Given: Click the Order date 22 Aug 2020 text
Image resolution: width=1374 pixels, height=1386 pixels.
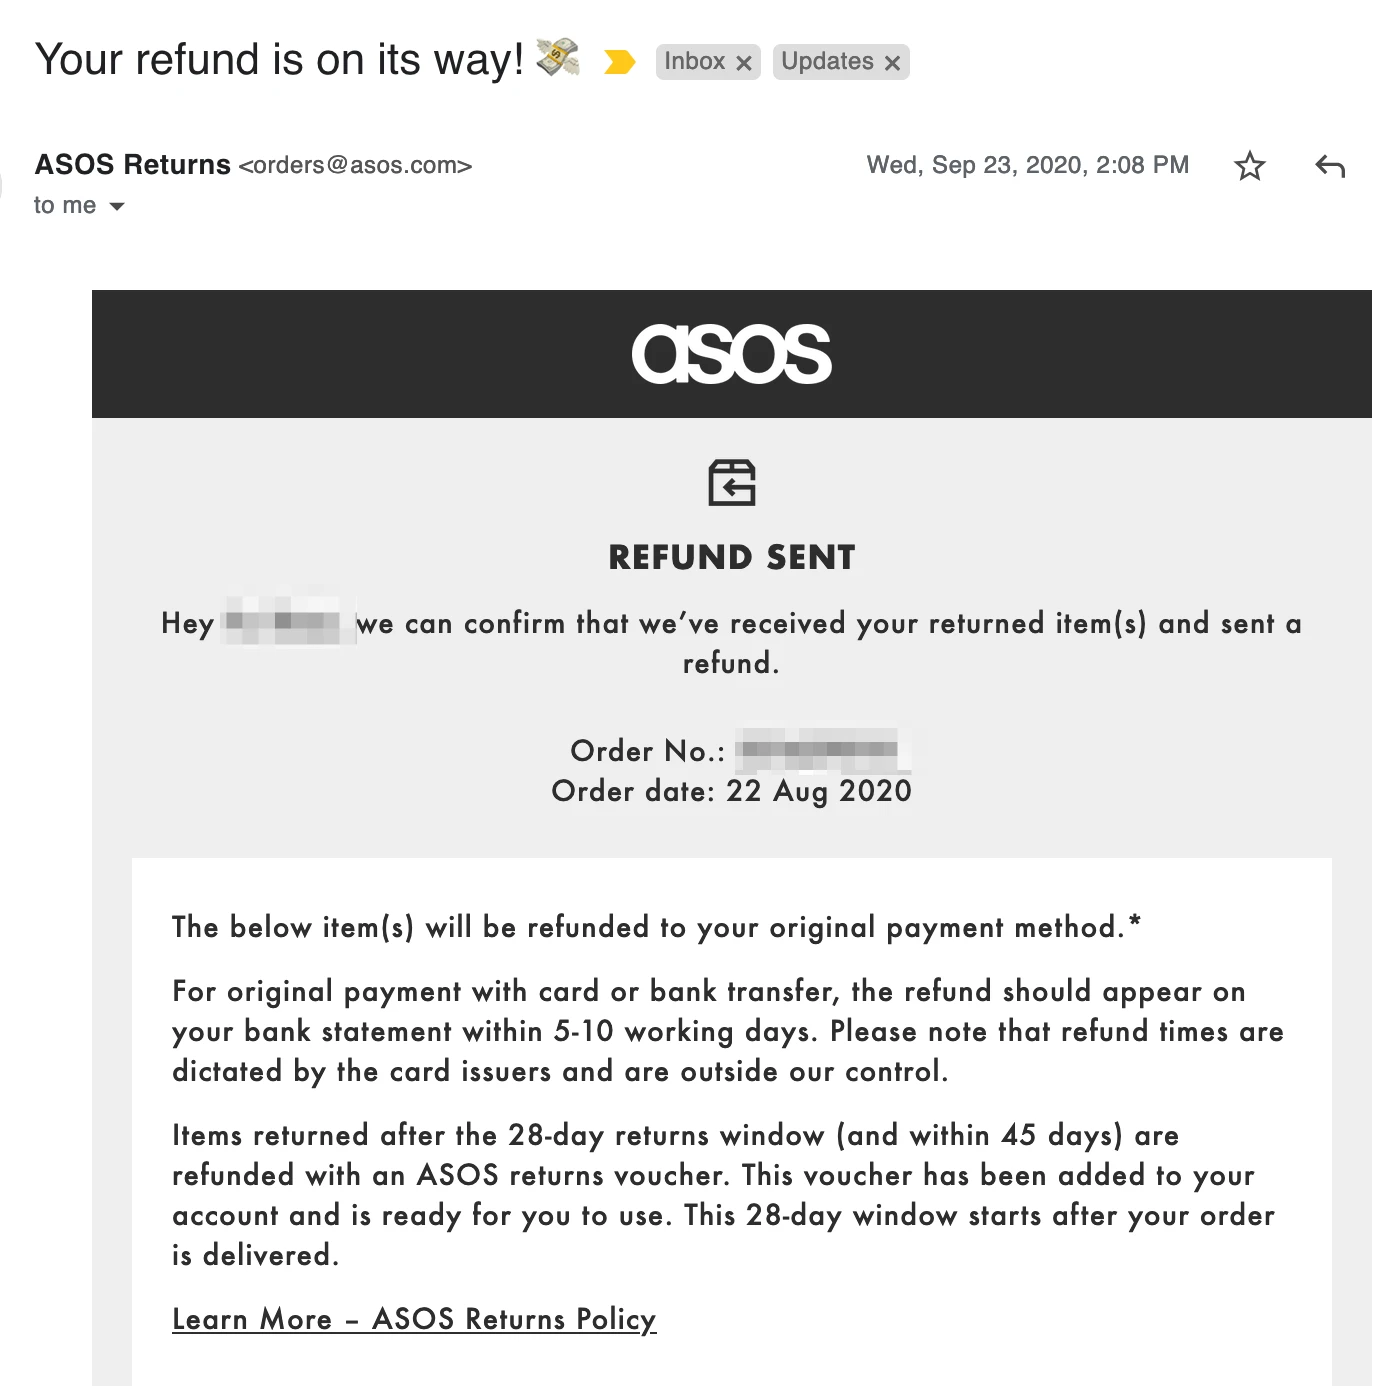Looking at the screenshot, I should click(731, 791).
